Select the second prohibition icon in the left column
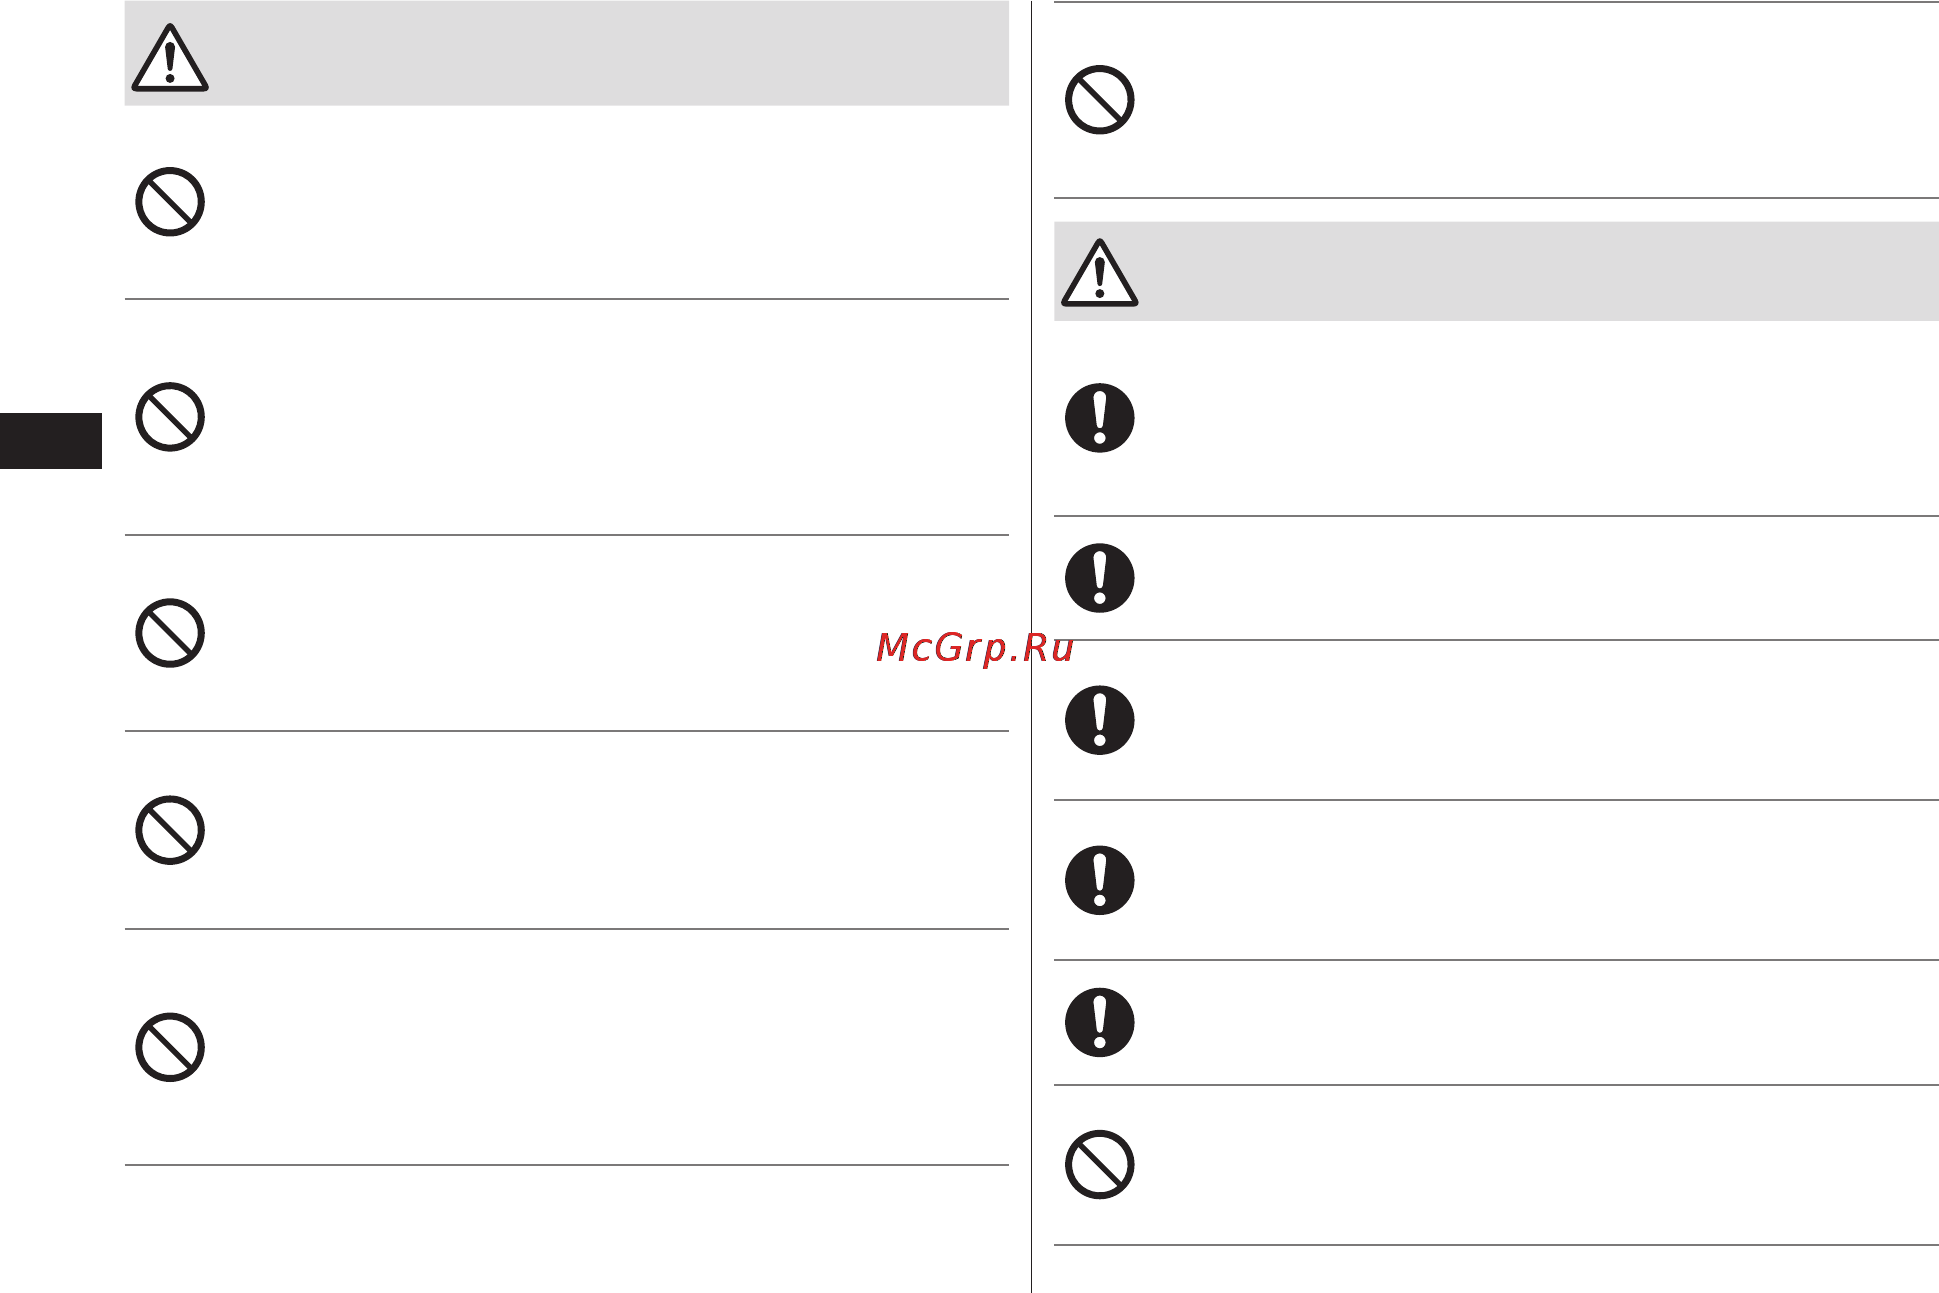This screenshot has height=1293, width=1939. pyautogui.click(x=170, y=417)
